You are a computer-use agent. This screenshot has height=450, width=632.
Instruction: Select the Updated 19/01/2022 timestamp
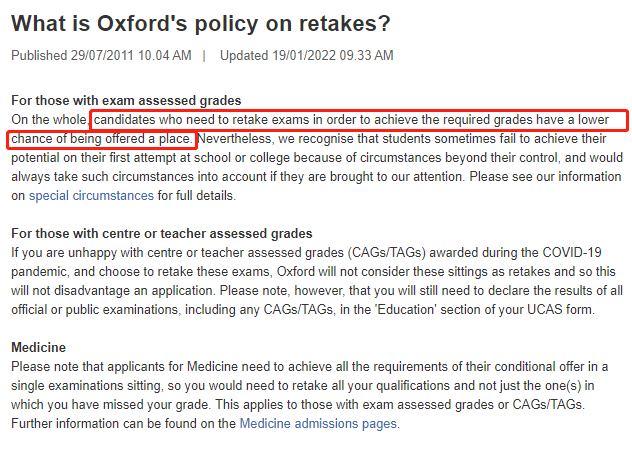click(x=306, y=55)
